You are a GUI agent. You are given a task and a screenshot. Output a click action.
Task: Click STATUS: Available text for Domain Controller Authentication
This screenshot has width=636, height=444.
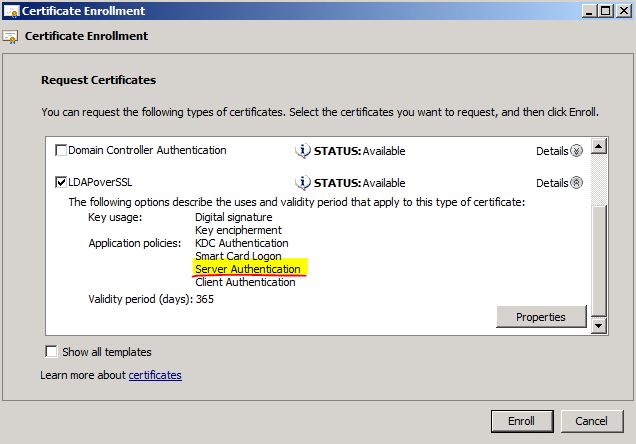(x=359, y=151)
